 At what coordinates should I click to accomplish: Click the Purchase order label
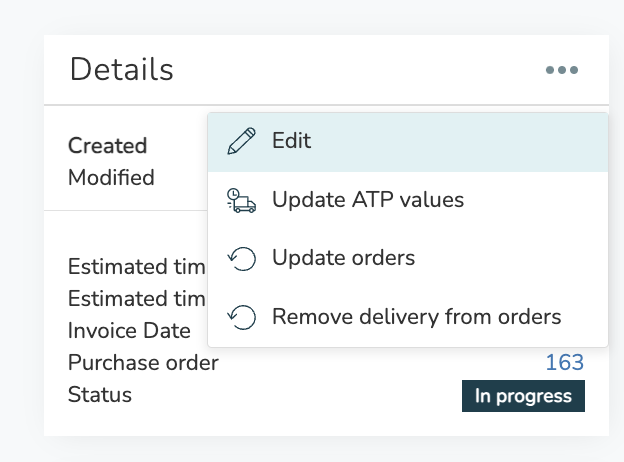(143, 363)
